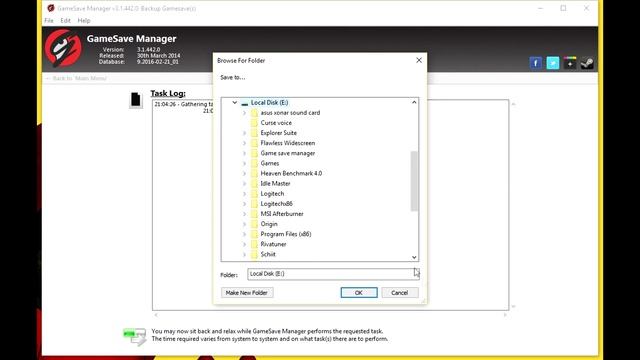The width and height of the screenshot is (640, 360).
Task: Cancel the Browse For Folder dialog
Action: pos(400,293)
